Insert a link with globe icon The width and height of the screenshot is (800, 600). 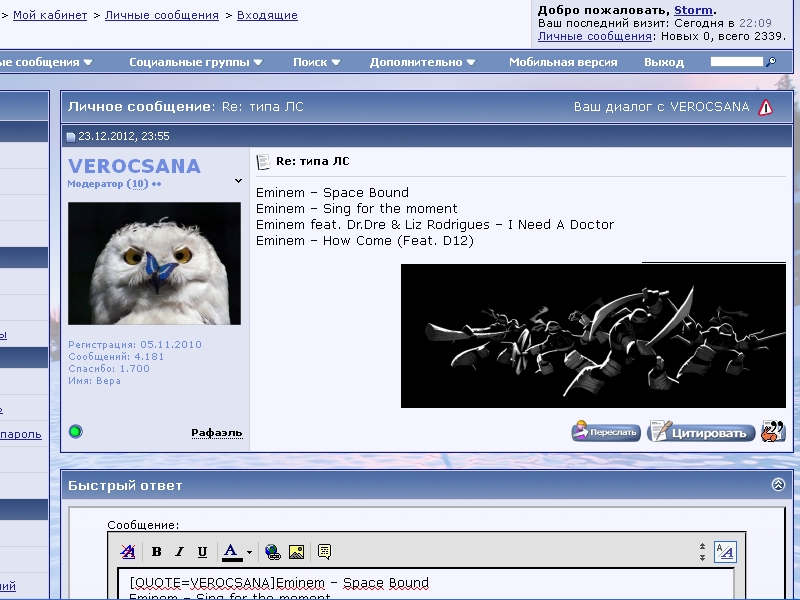click(x=273, y=552)
